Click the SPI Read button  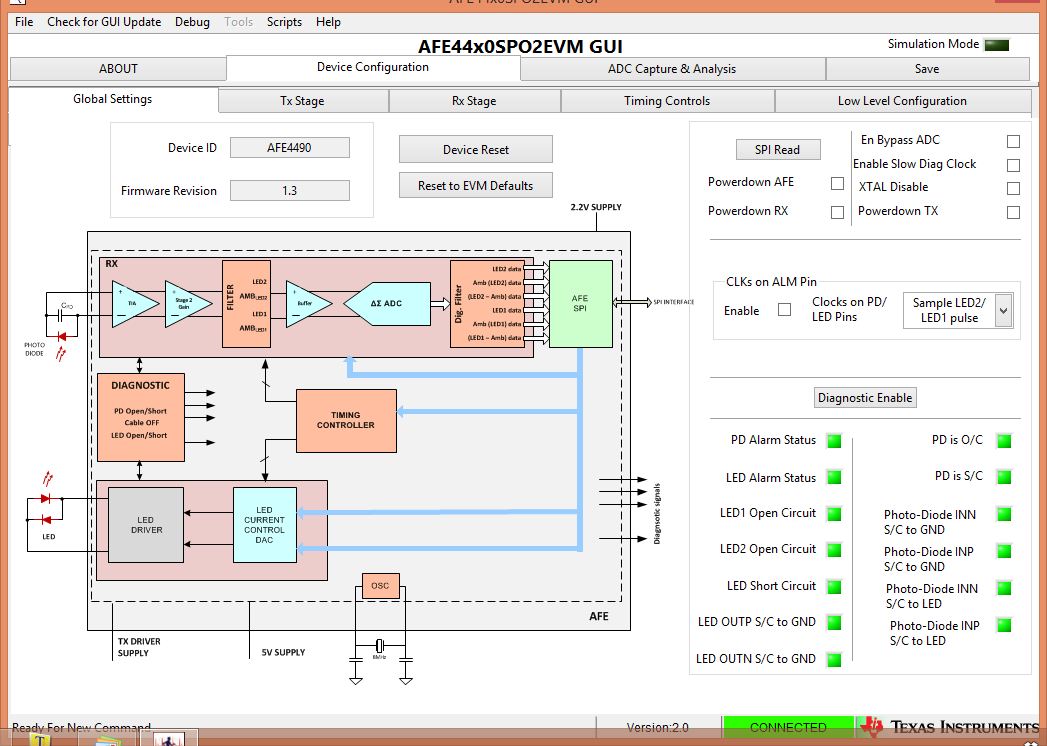click(778, 150)
